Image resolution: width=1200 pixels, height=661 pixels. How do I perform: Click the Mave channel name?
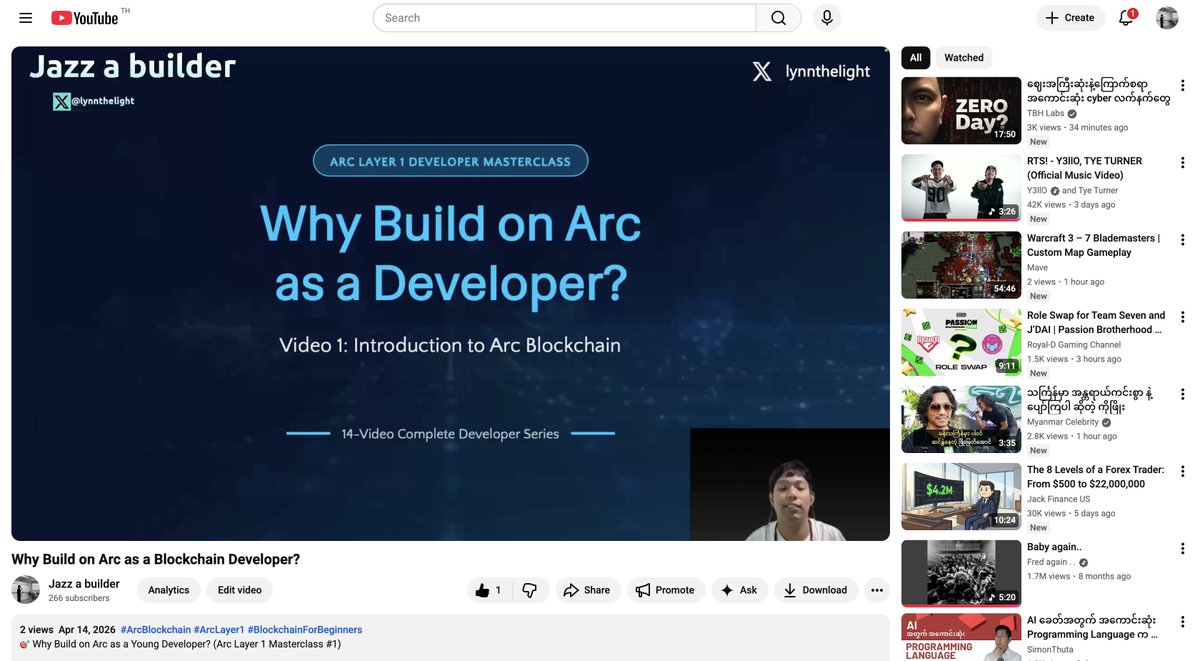pos(1038,267)
